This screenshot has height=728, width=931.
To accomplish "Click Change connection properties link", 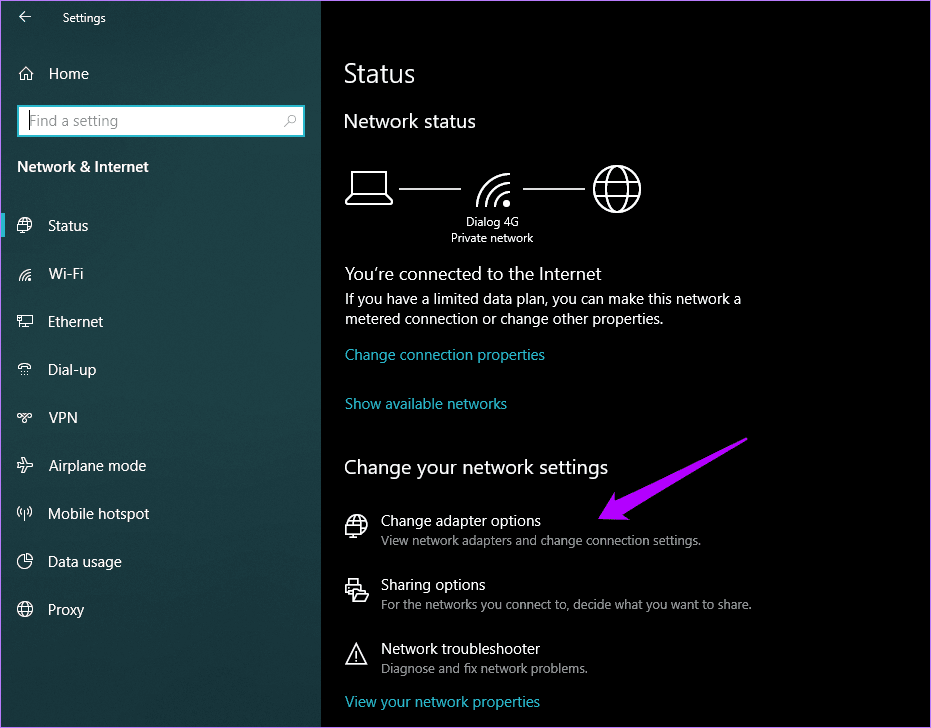I will [x=444, y=355].
